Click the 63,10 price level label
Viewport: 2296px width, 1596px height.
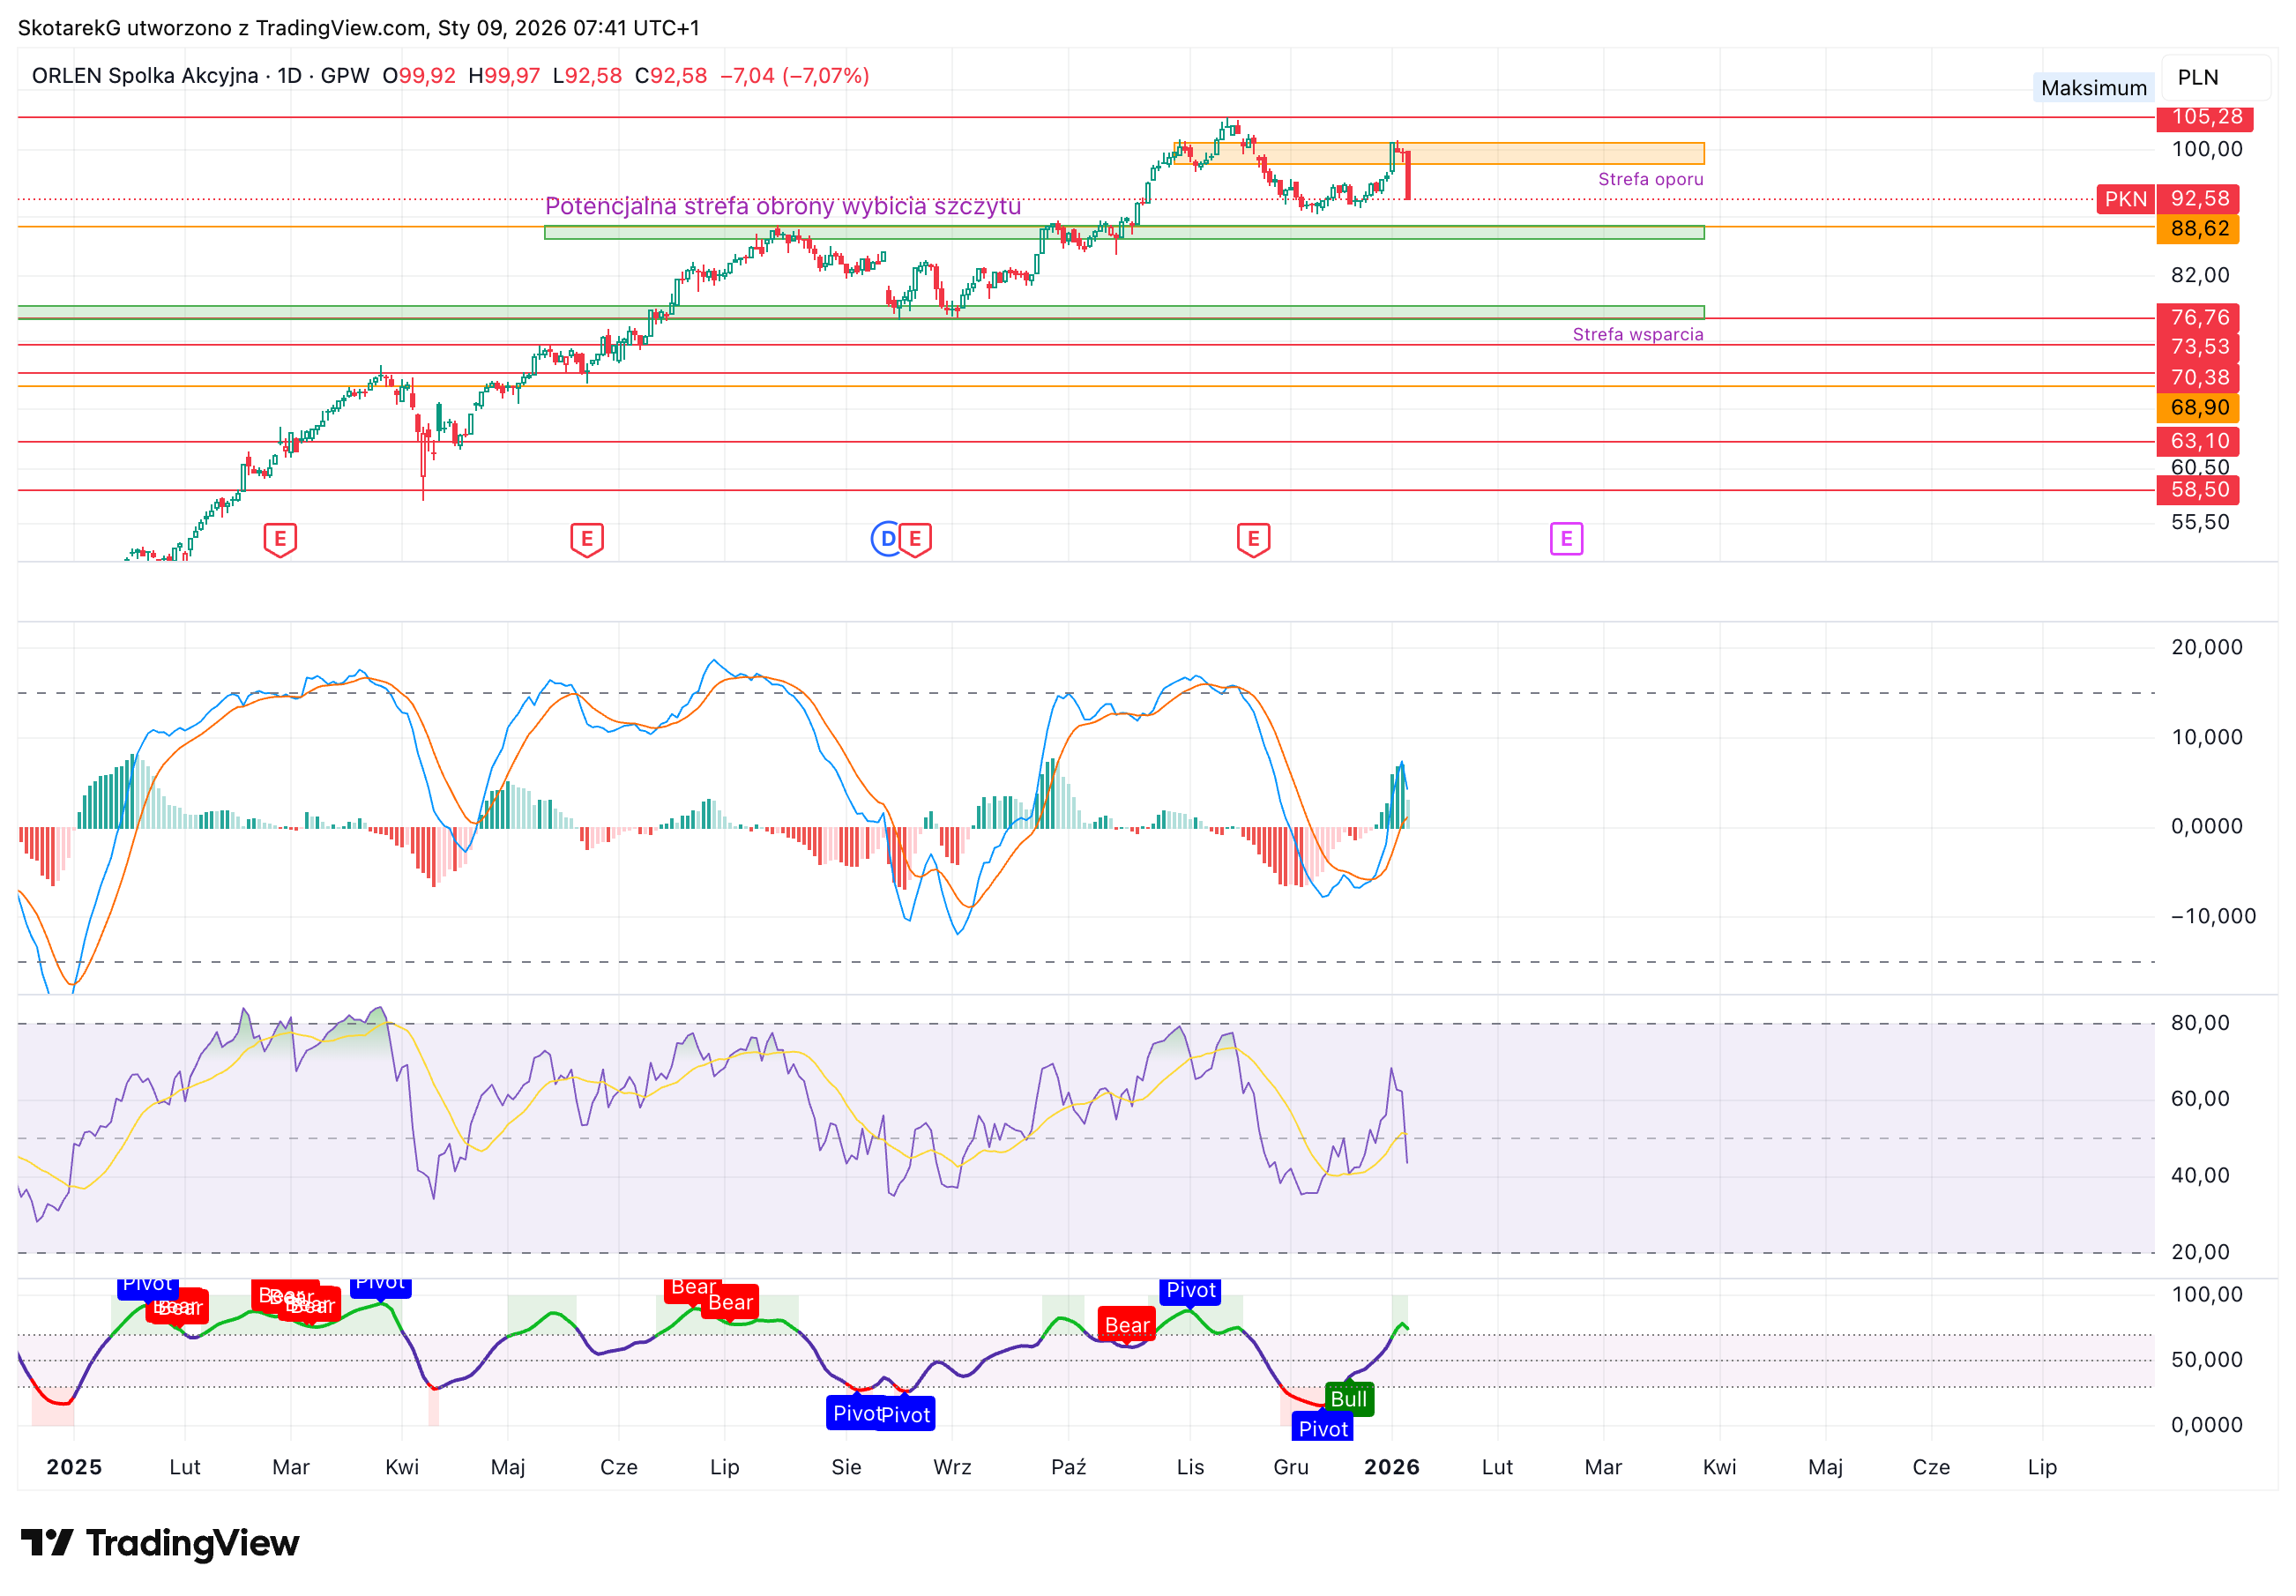(2198, 441)
